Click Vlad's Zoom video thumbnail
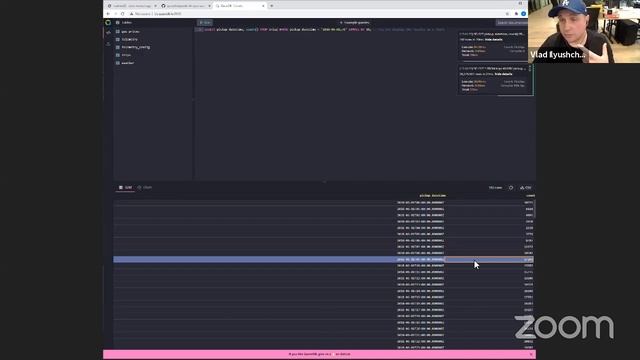The width and height of the screenshot is (640, 360). click(584, 31)
